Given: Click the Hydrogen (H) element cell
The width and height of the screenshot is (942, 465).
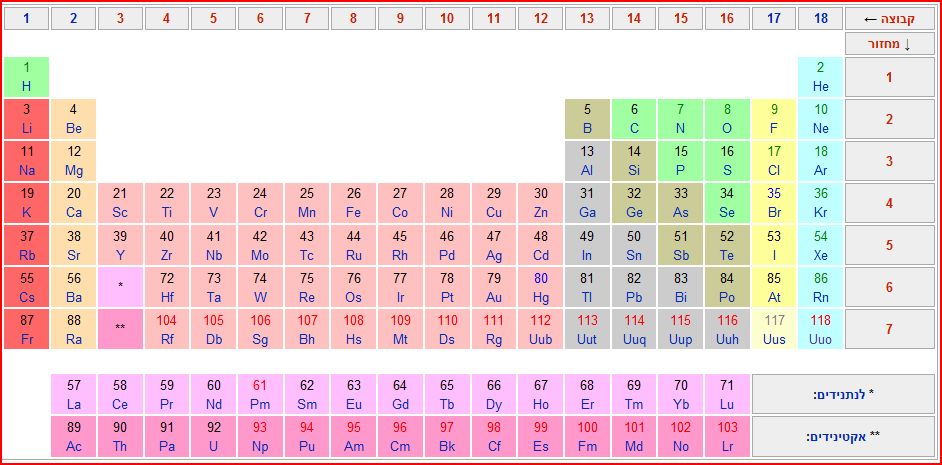Looking at the screenshot, I should click(26, 77).
